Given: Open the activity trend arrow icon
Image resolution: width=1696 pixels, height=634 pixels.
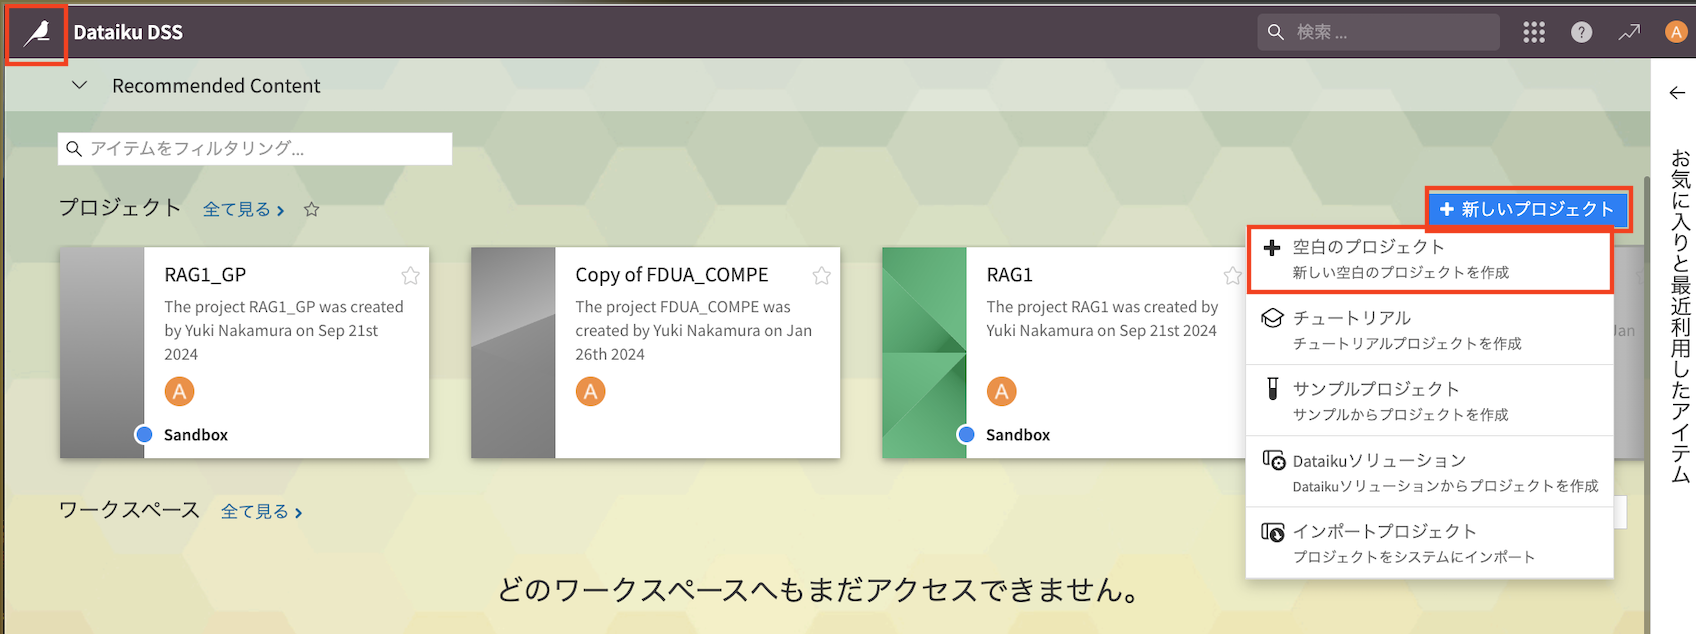Looking at the screenshot, I should [1629, 32].
